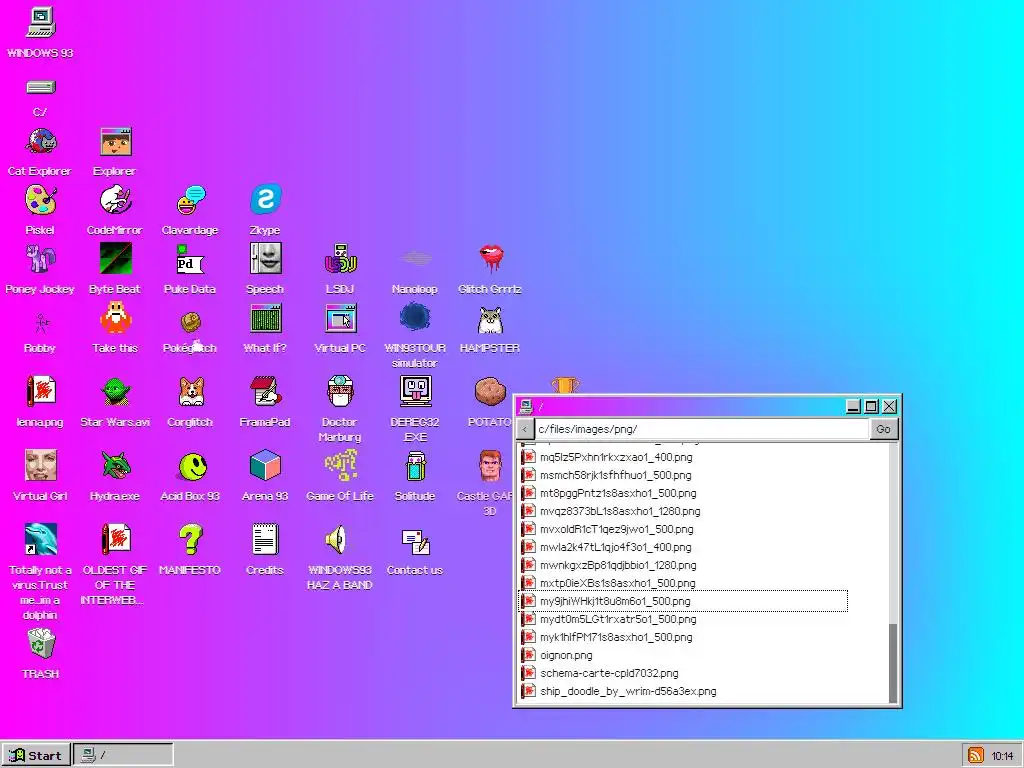
Task: Launch Doctor Marburg
Action: 340,392
